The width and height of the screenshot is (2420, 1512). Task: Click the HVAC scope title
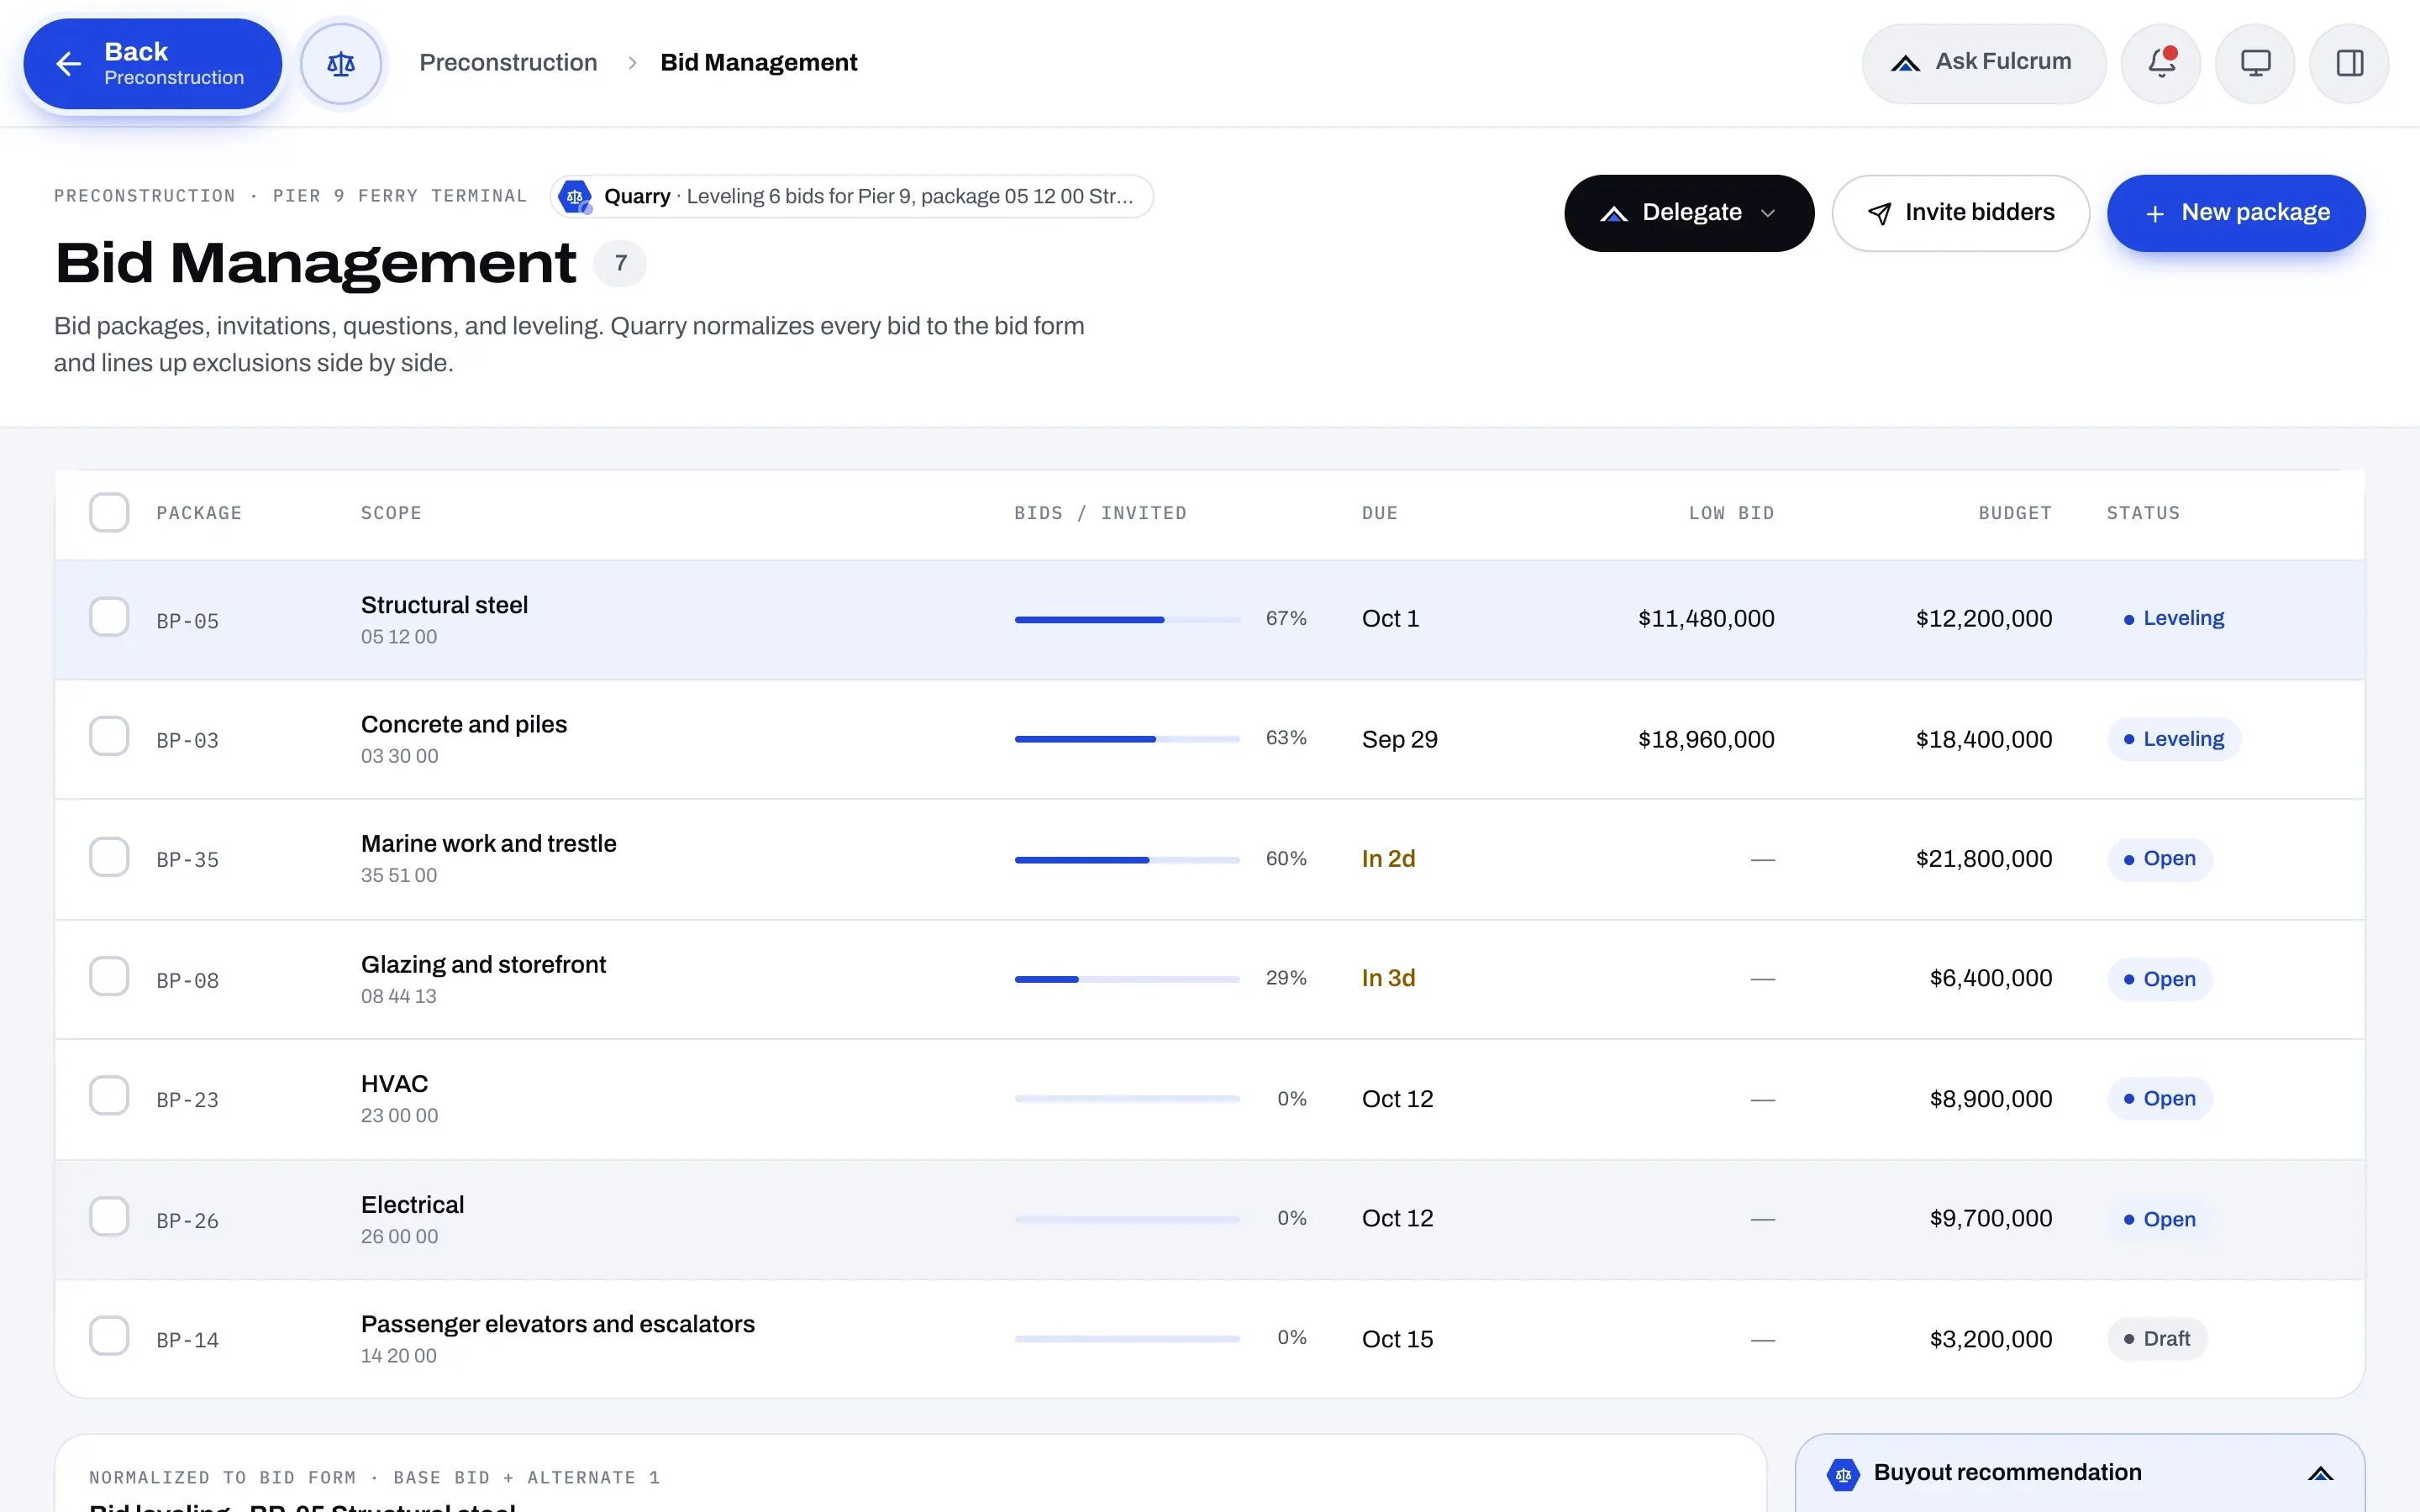point(394,1084)
